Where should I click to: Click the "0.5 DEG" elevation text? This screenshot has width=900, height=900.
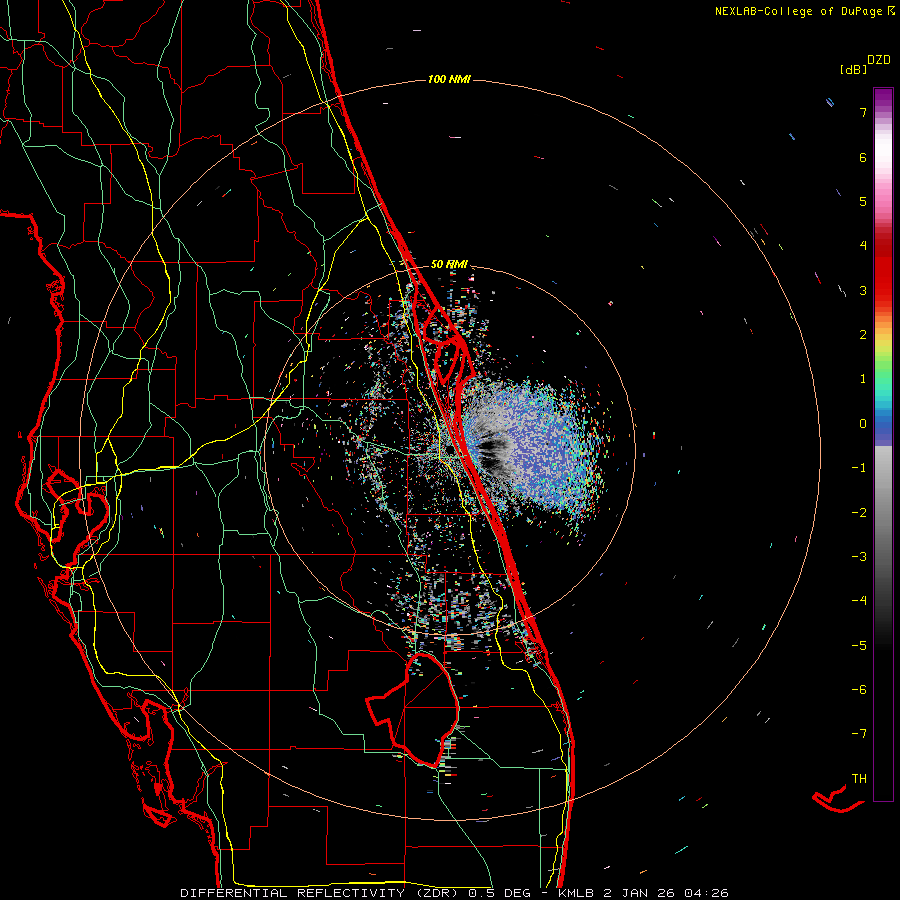click(x=499, y=893)
